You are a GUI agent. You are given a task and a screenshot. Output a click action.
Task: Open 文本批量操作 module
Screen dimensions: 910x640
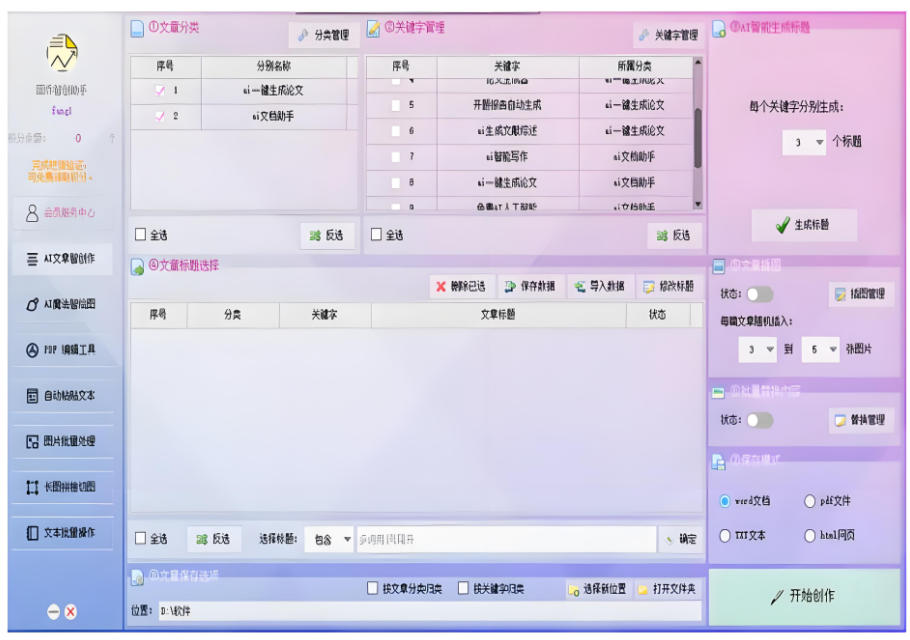(62, 533)
